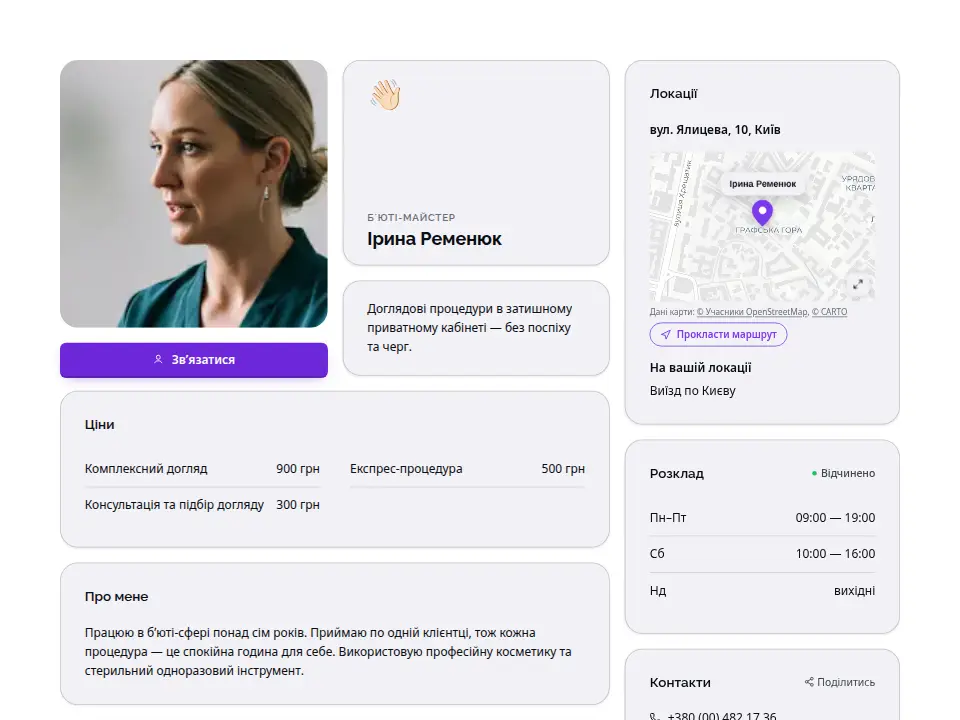Click the Виїзд по Києву text
This screenshot has width=960, height=720.
(692, 391)
